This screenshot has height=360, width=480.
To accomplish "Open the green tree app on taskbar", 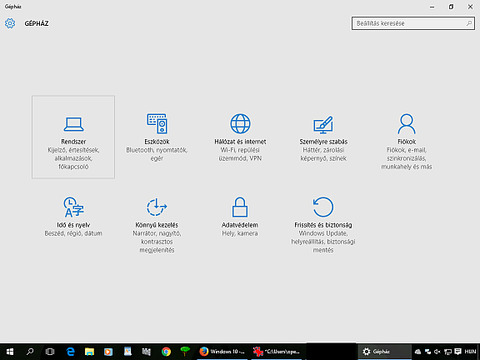I will 185,351.
